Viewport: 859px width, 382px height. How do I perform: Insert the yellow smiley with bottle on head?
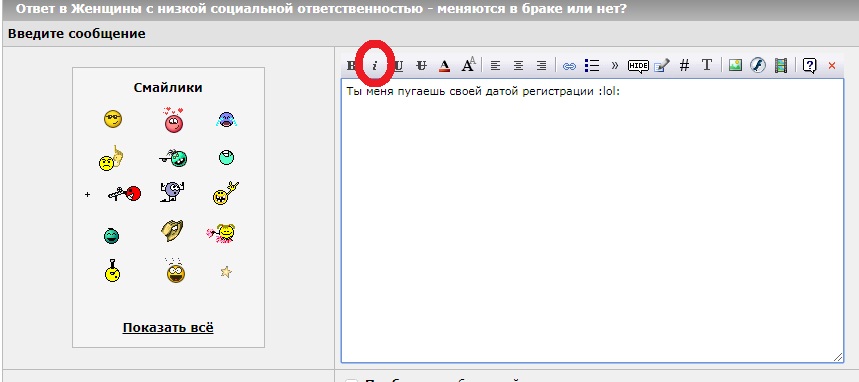pyautogui.click(x=112, y=270)
